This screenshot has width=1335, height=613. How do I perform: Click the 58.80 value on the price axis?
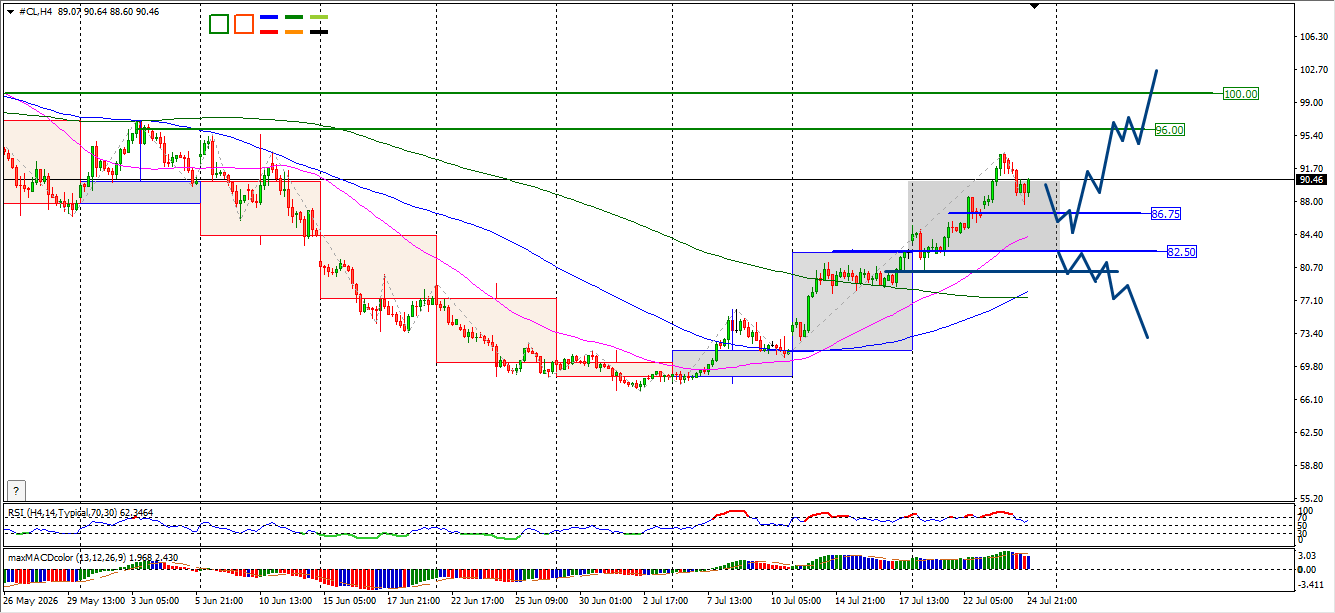(x=1310, y=466)
